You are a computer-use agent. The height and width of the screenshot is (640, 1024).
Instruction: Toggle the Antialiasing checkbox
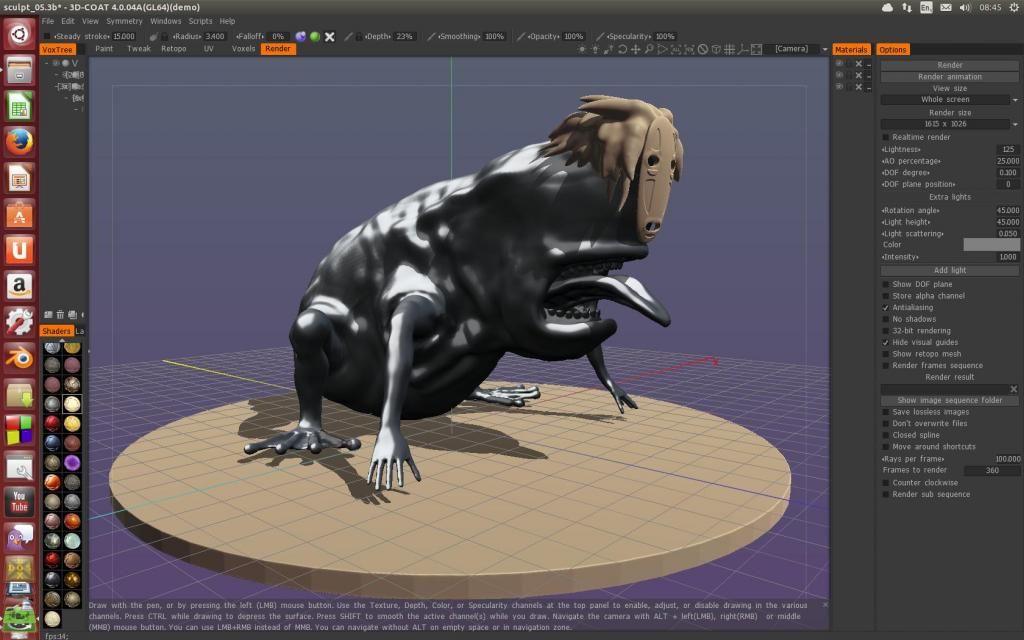[885, 308]
